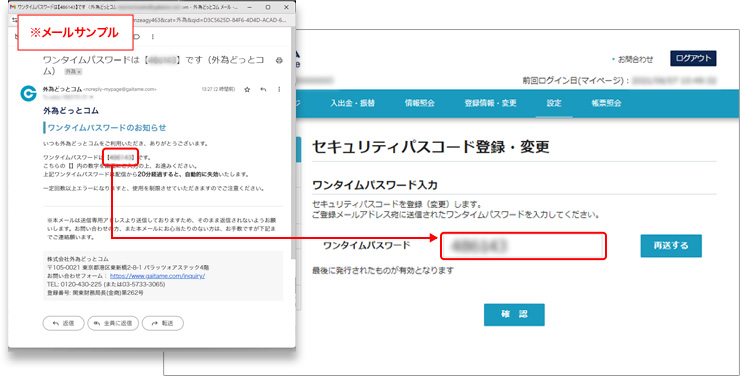Open the more menu in the mail toolbar

tap(152, 37)
